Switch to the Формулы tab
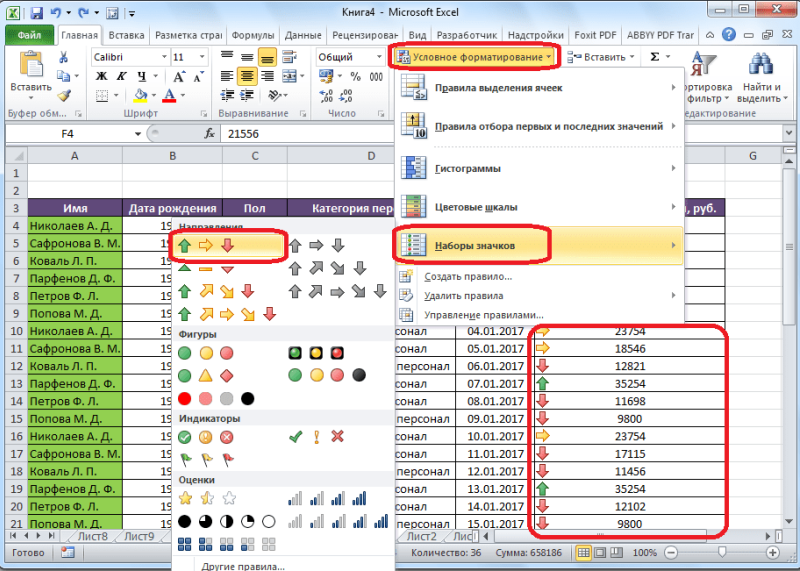This screenshot has width=800, height=571. (x=253, y=35)
